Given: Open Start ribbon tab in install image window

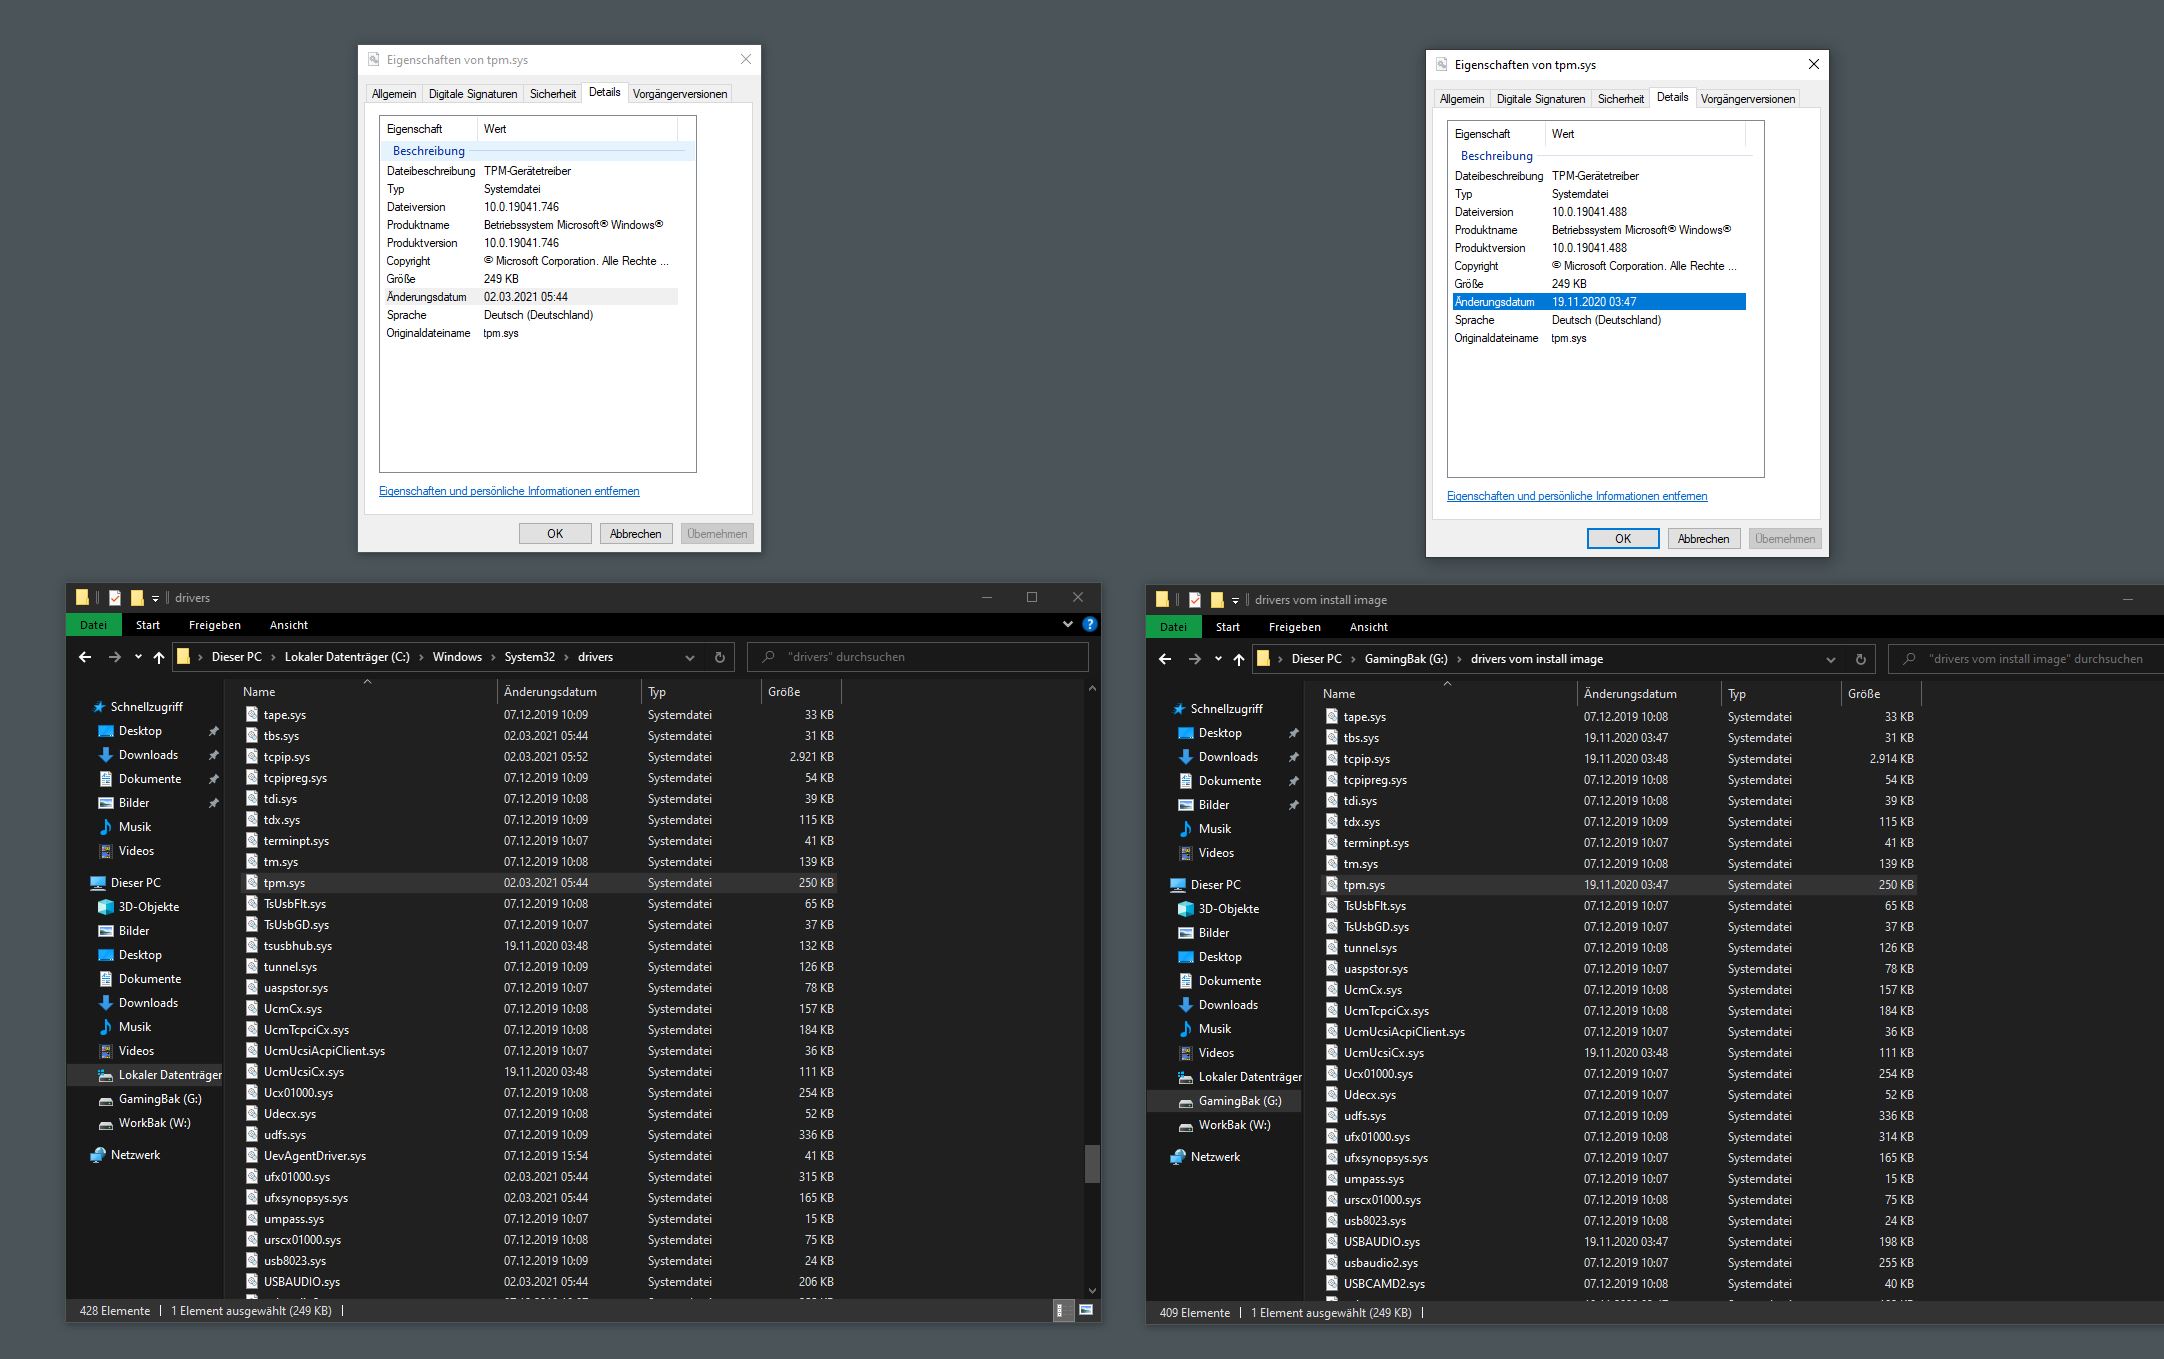Looking at the screenshot, I should (1227, 627).
